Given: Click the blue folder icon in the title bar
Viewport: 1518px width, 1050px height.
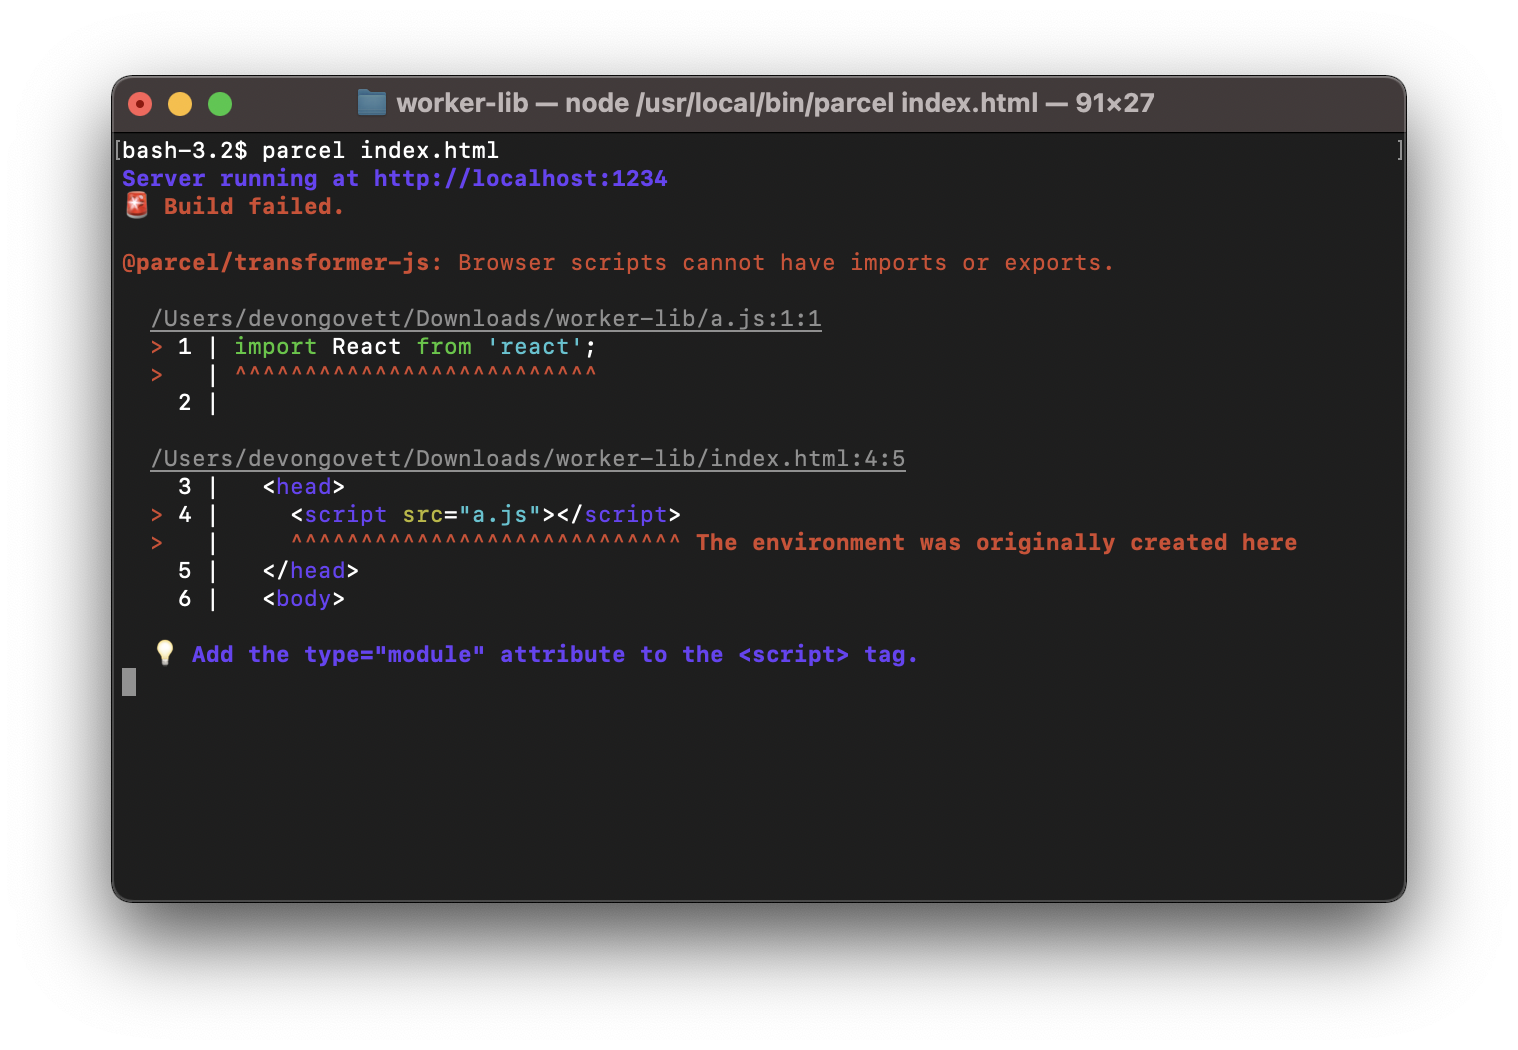Looking at the screenshot, I should click(x=371, y=103).
